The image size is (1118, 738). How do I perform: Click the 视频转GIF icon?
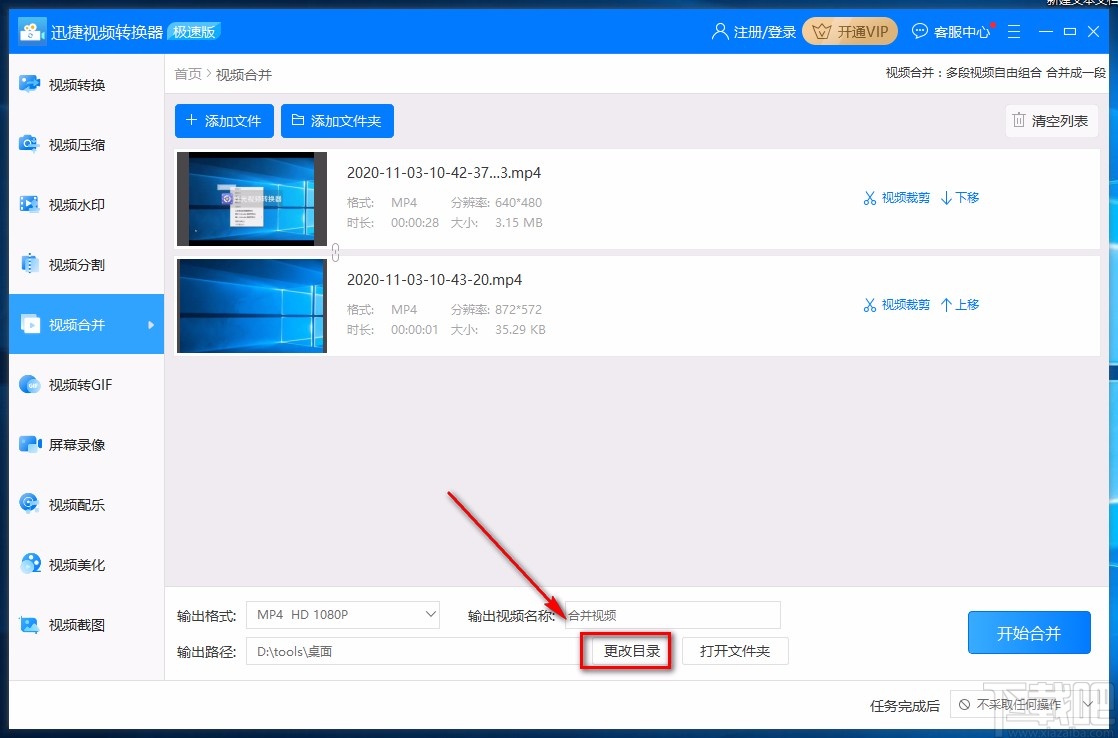tap(29, 384)
